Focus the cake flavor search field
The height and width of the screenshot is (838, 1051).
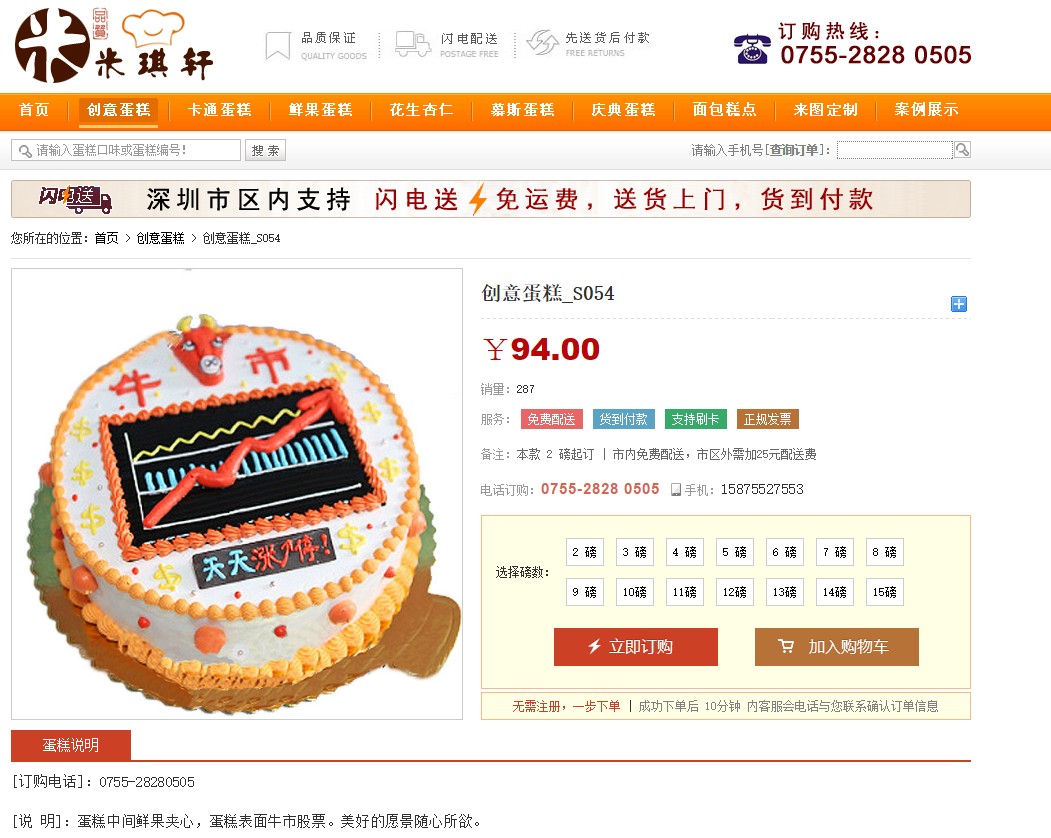(126, 150)
